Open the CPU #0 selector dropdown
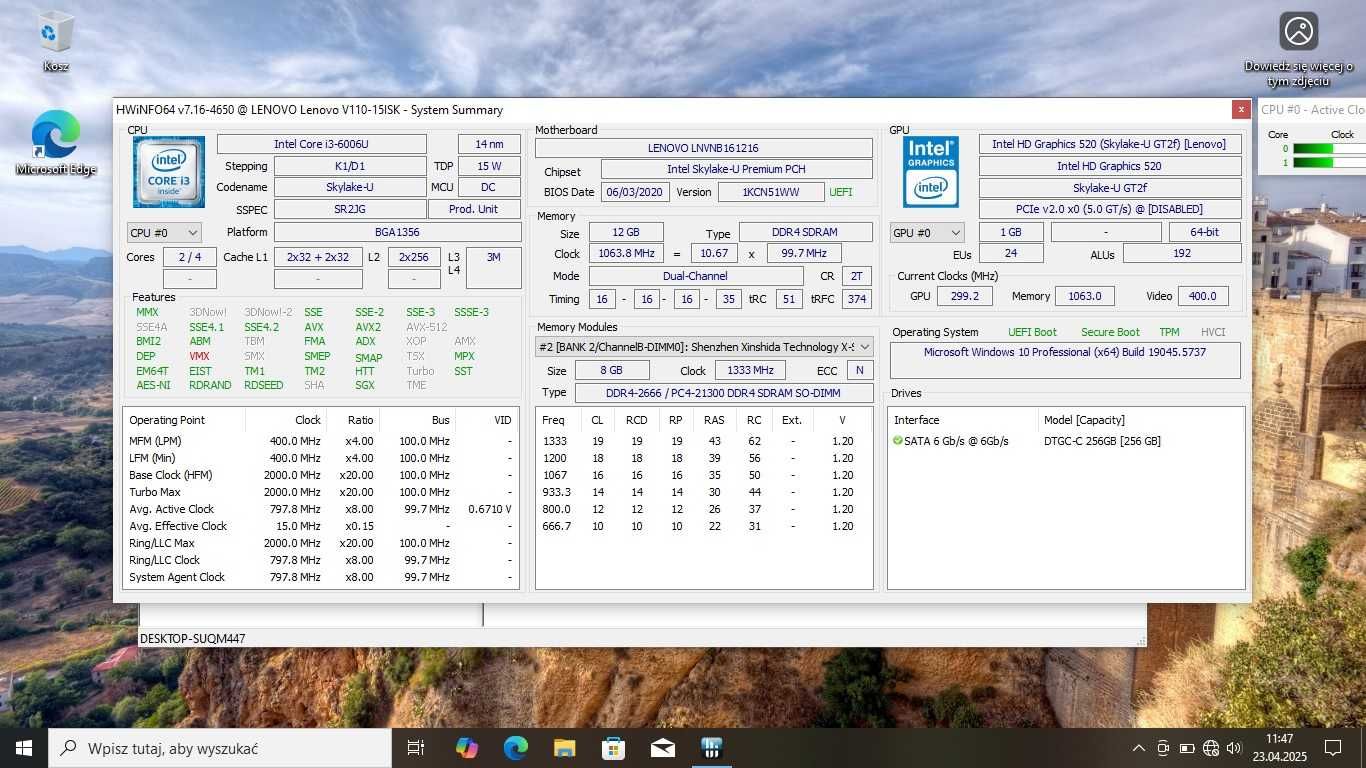The image size is (1366, 768). coord(164,232)
